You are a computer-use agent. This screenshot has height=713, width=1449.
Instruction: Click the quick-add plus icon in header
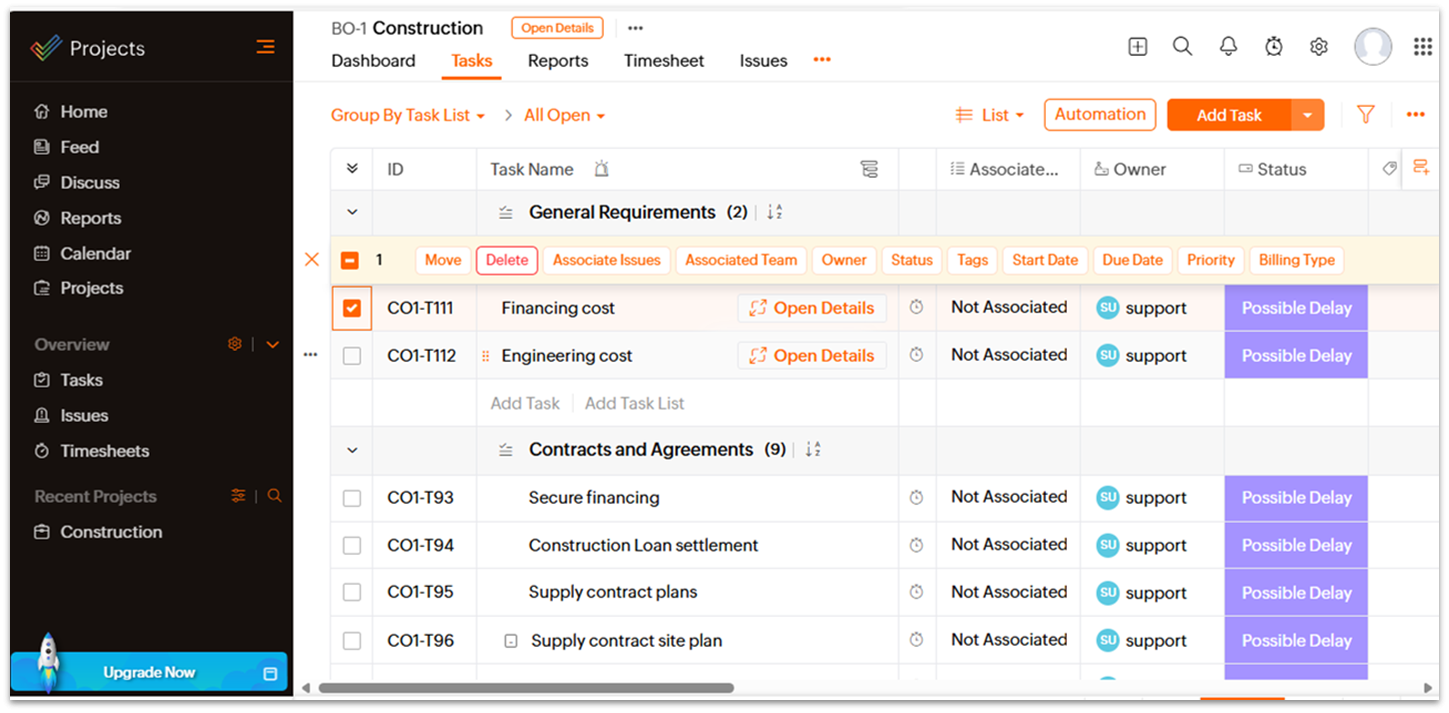coord(1137,47)
